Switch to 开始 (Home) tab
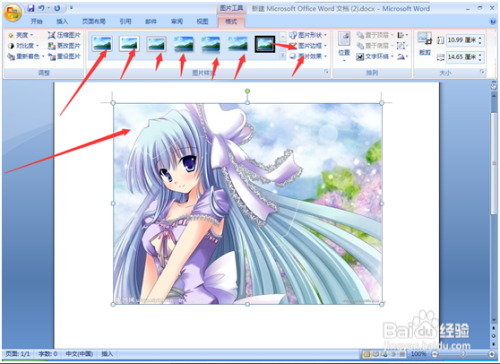 [x=36, y=21]
